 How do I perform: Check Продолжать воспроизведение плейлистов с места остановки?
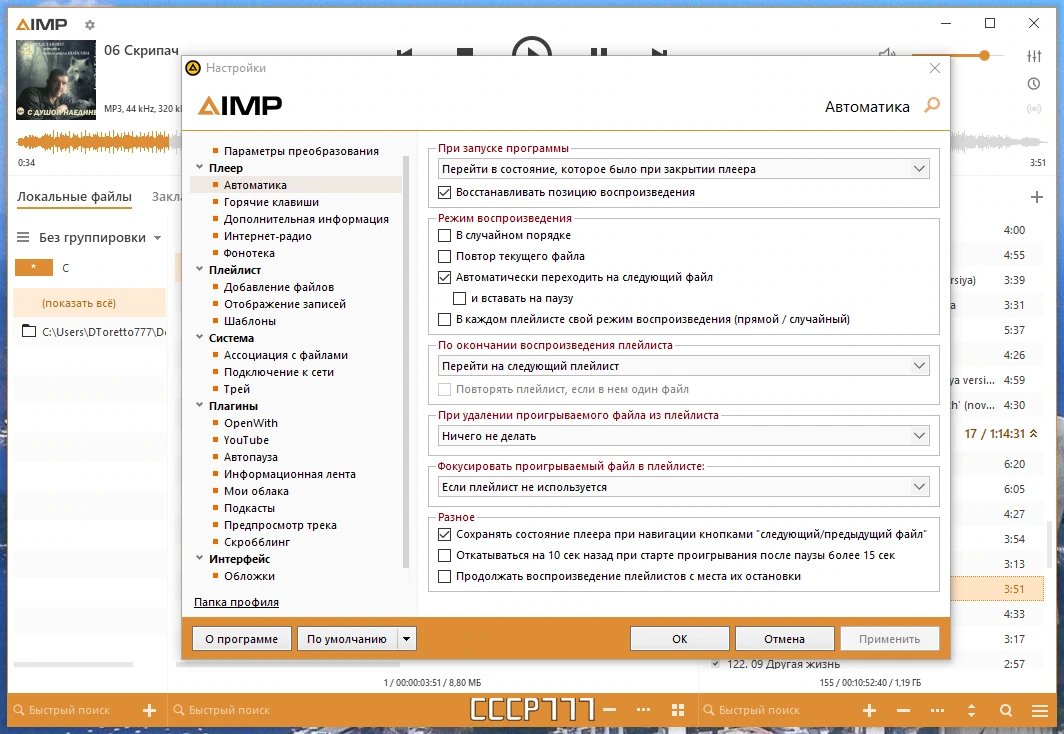click(x=444, y=577)
